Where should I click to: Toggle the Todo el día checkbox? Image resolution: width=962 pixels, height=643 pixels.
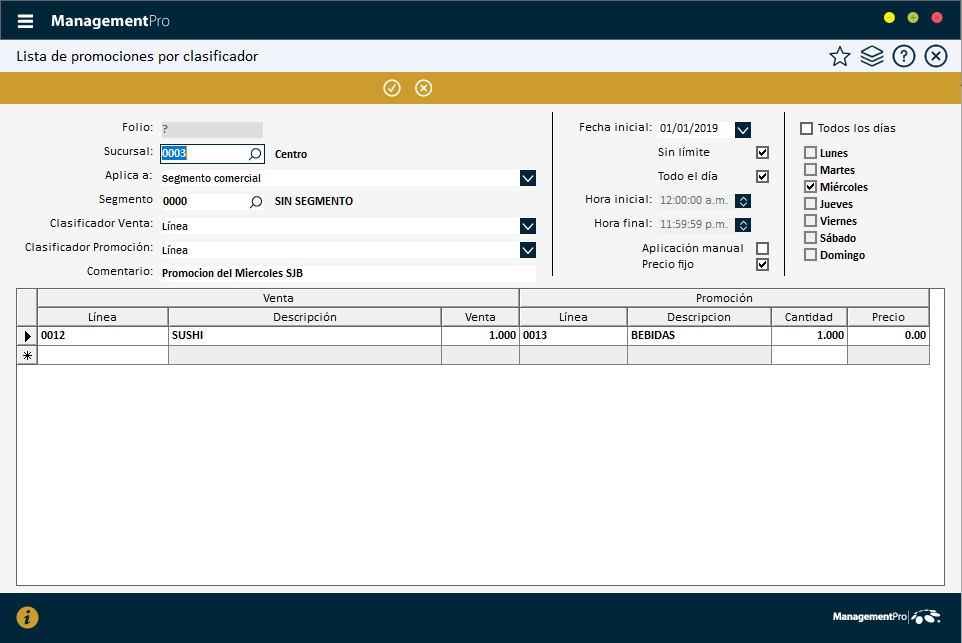pos(763,177)
